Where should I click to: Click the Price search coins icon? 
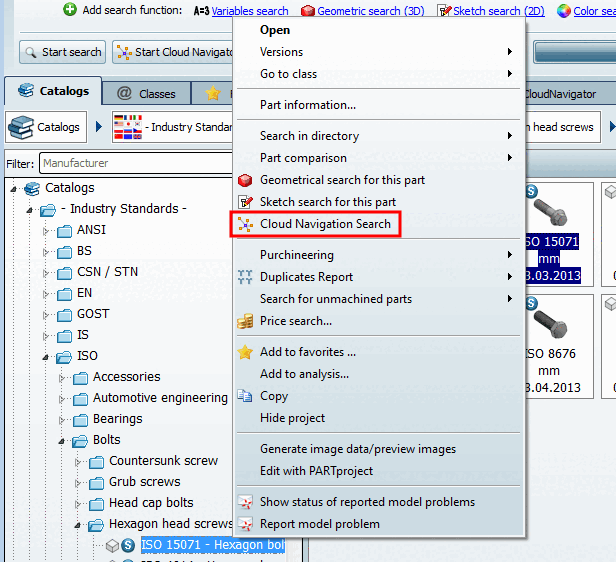[245, 321]
